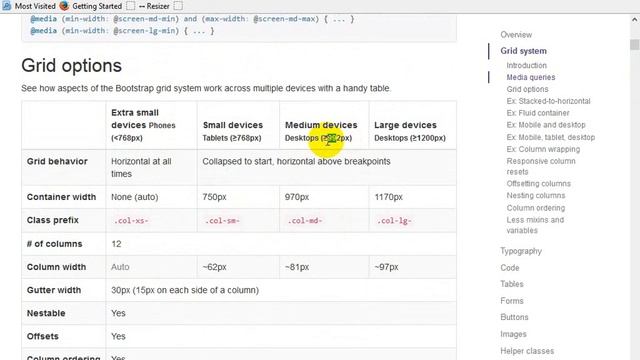Open the Grid system sidebar section
640x360 pixels.
click(x=523, y=51)
